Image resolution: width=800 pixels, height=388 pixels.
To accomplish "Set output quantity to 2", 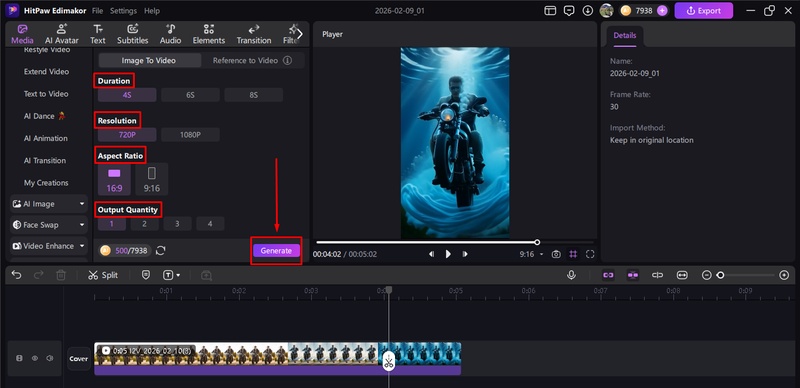I will (144, 224).
